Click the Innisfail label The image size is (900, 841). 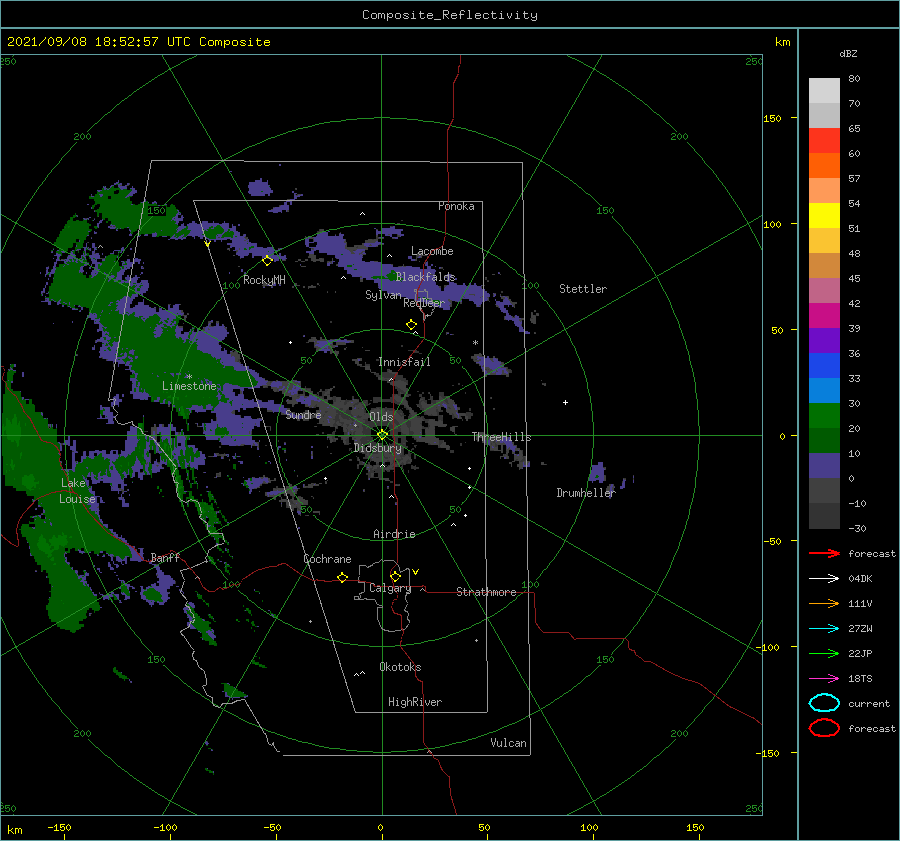coord(404,362)
